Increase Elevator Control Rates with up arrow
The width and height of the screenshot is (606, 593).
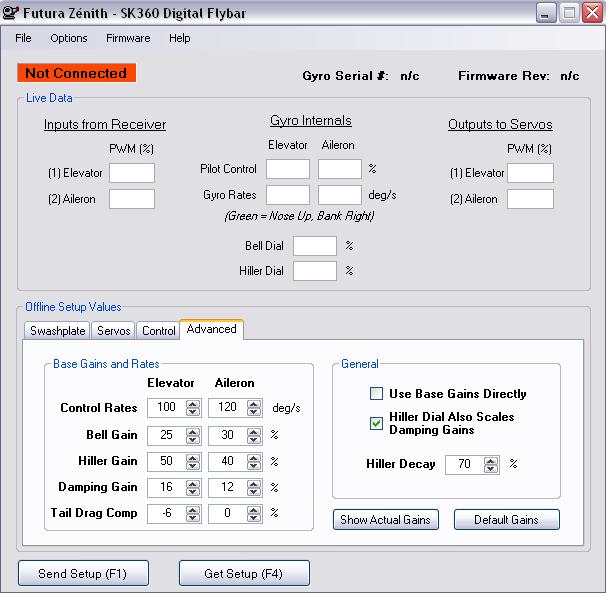click(x=193, y=404)
